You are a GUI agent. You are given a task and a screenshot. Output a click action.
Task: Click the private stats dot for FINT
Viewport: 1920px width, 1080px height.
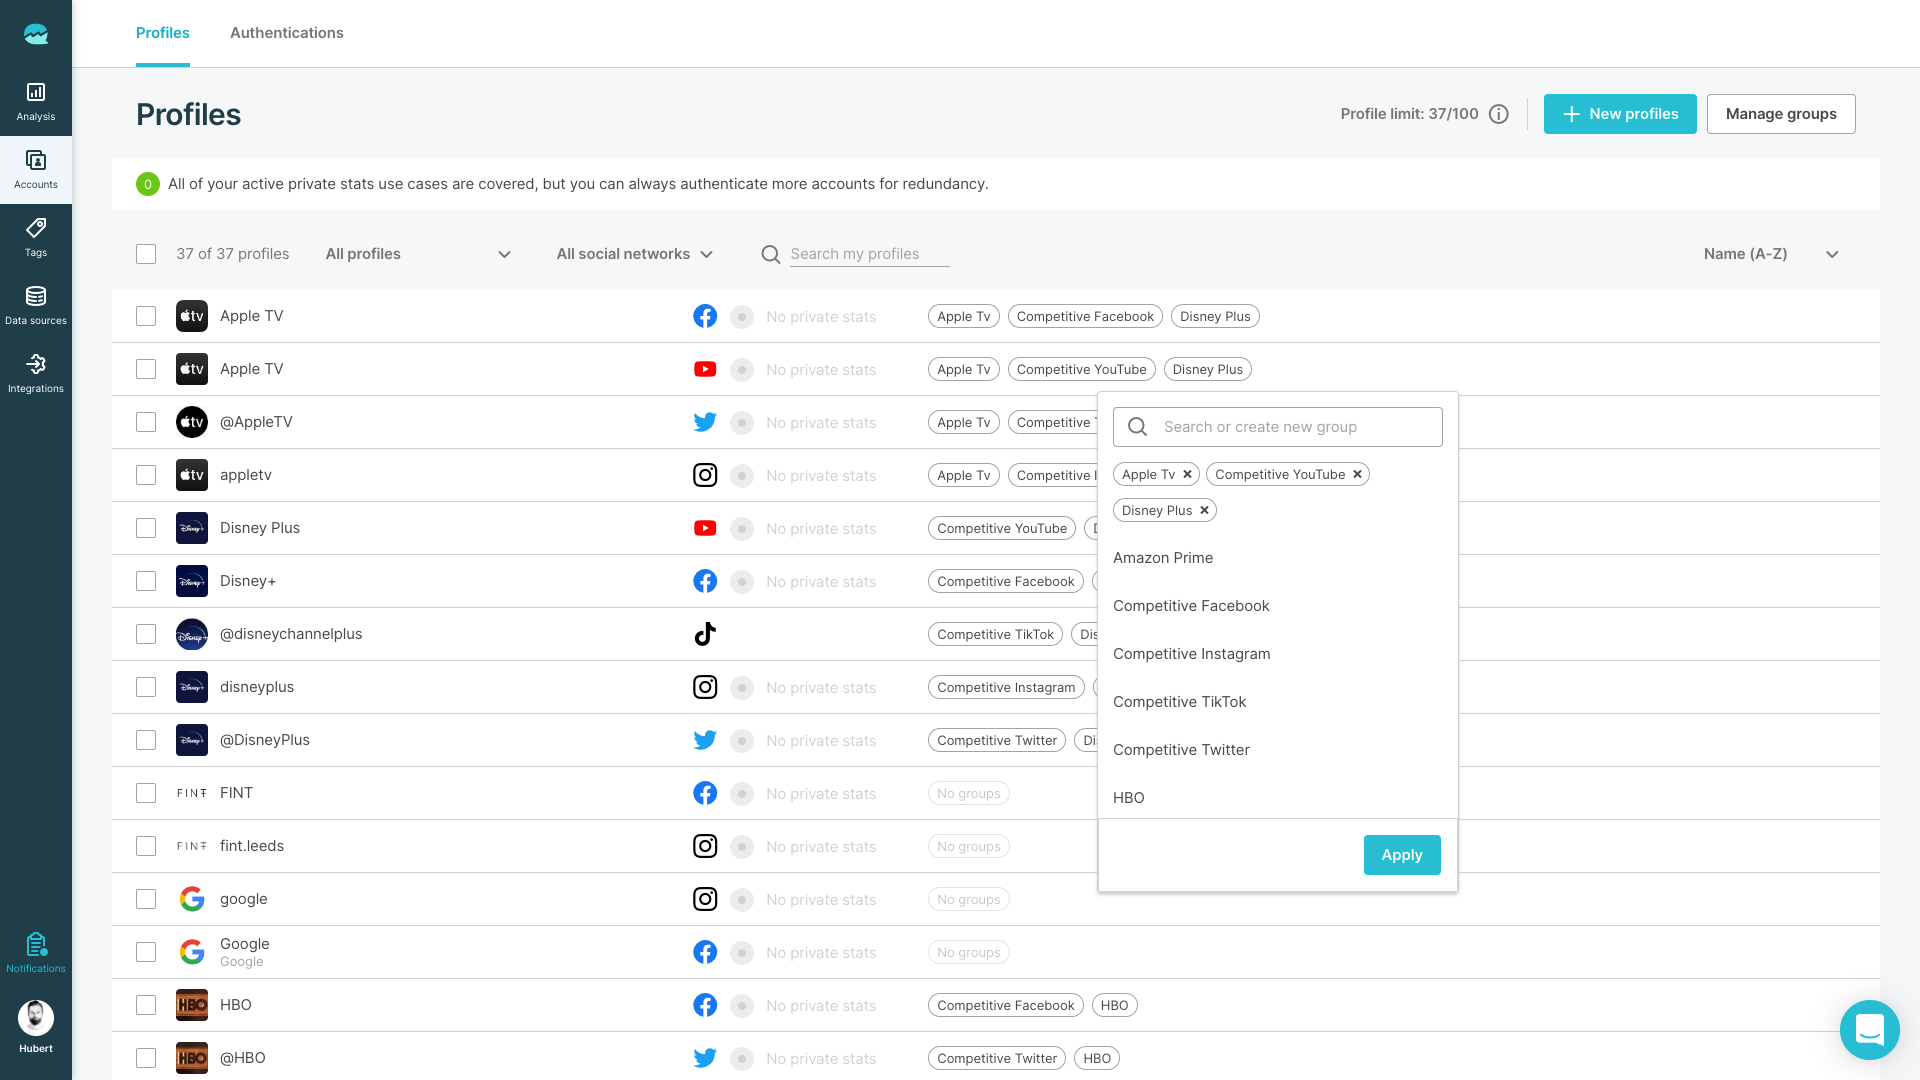(742, 793)
